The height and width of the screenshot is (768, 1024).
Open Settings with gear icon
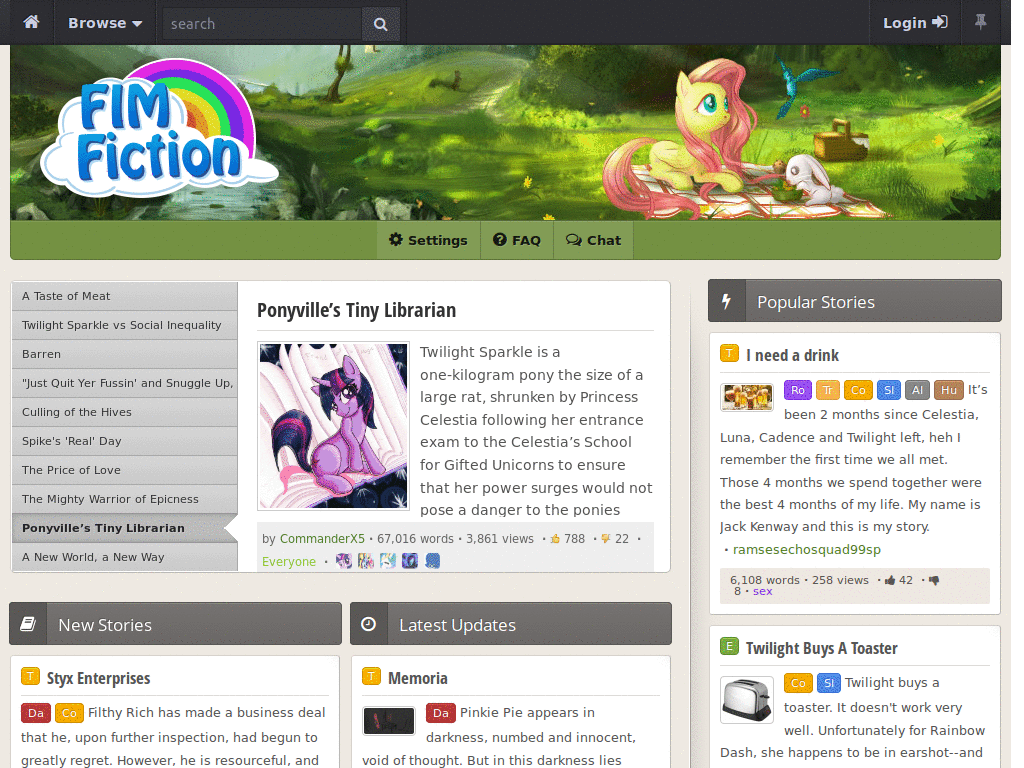(428, 240)
